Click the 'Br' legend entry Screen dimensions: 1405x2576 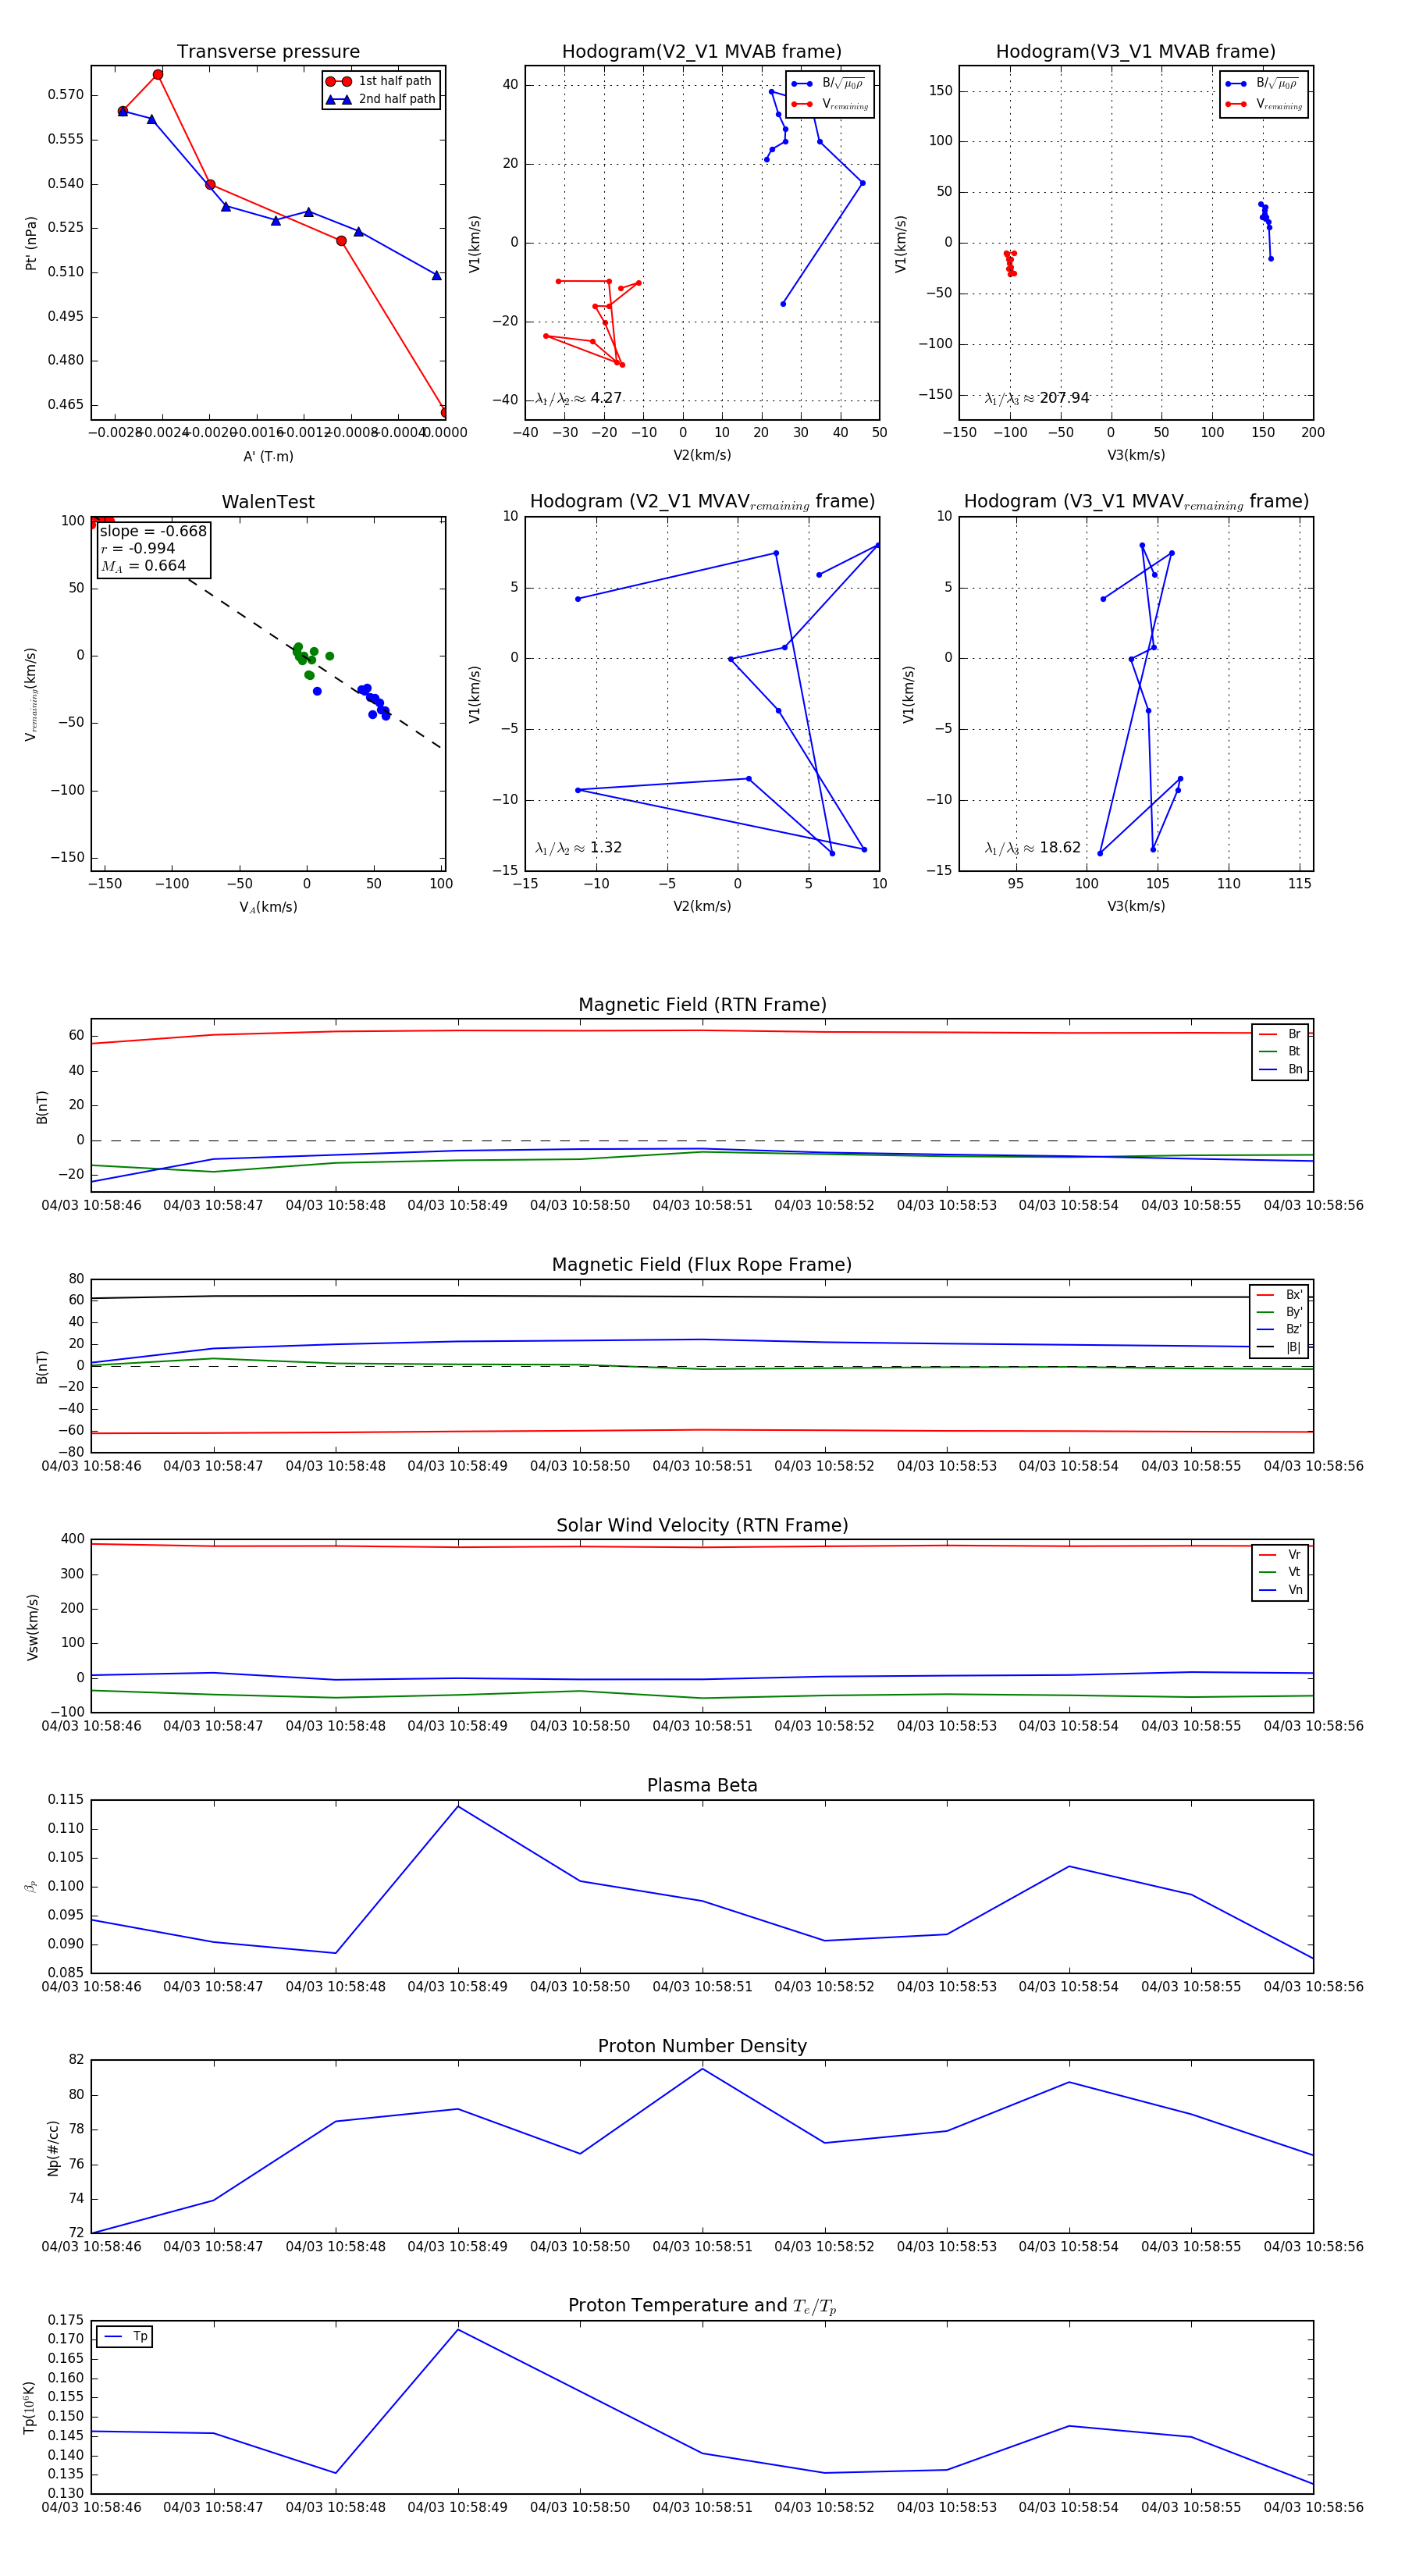tap(1281, 1034)
